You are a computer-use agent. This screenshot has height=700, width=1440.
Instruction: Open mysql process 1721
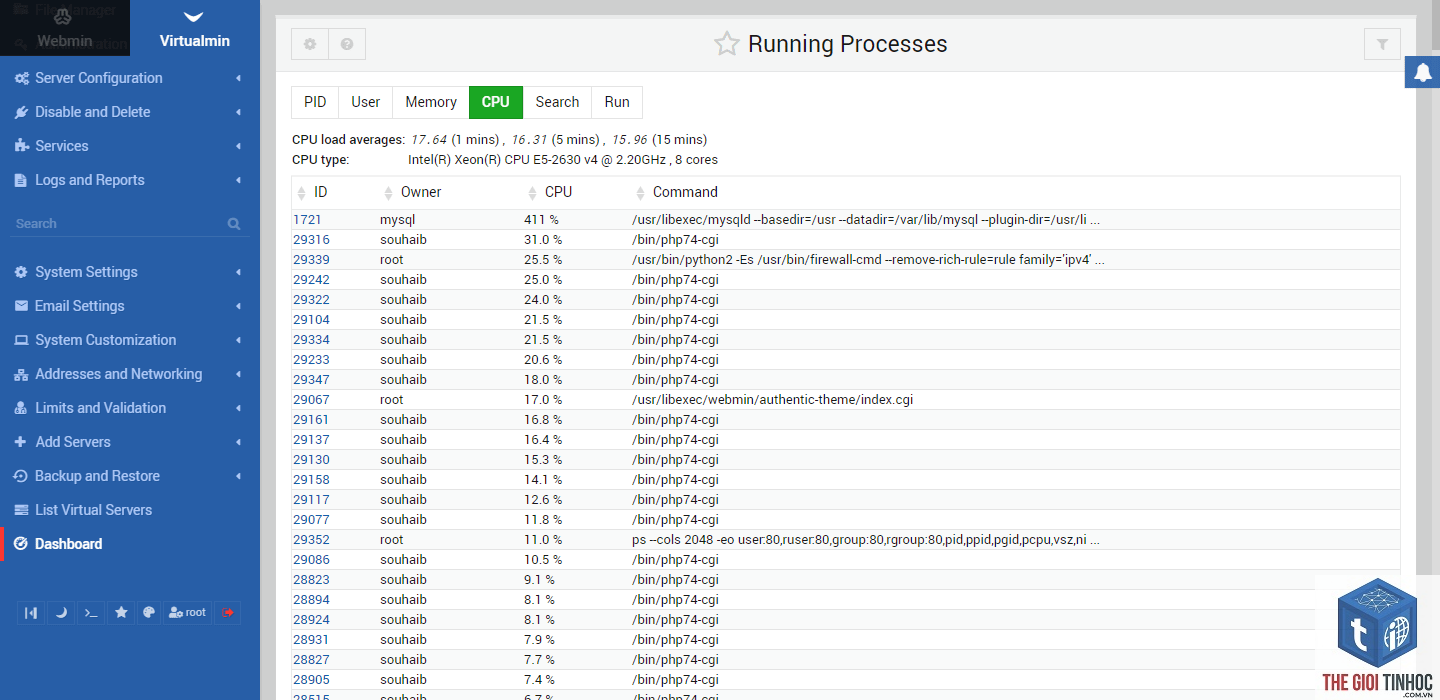(307, 220)
